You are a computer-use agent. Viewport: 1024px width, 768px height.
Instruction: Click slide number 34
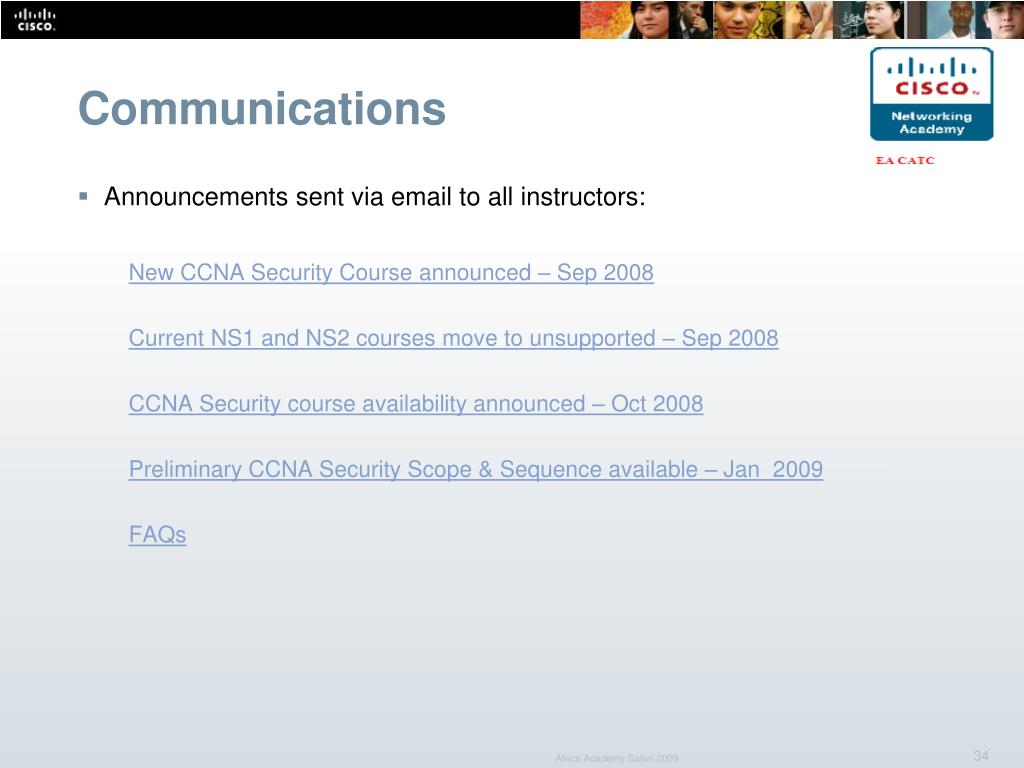(981, 756)
